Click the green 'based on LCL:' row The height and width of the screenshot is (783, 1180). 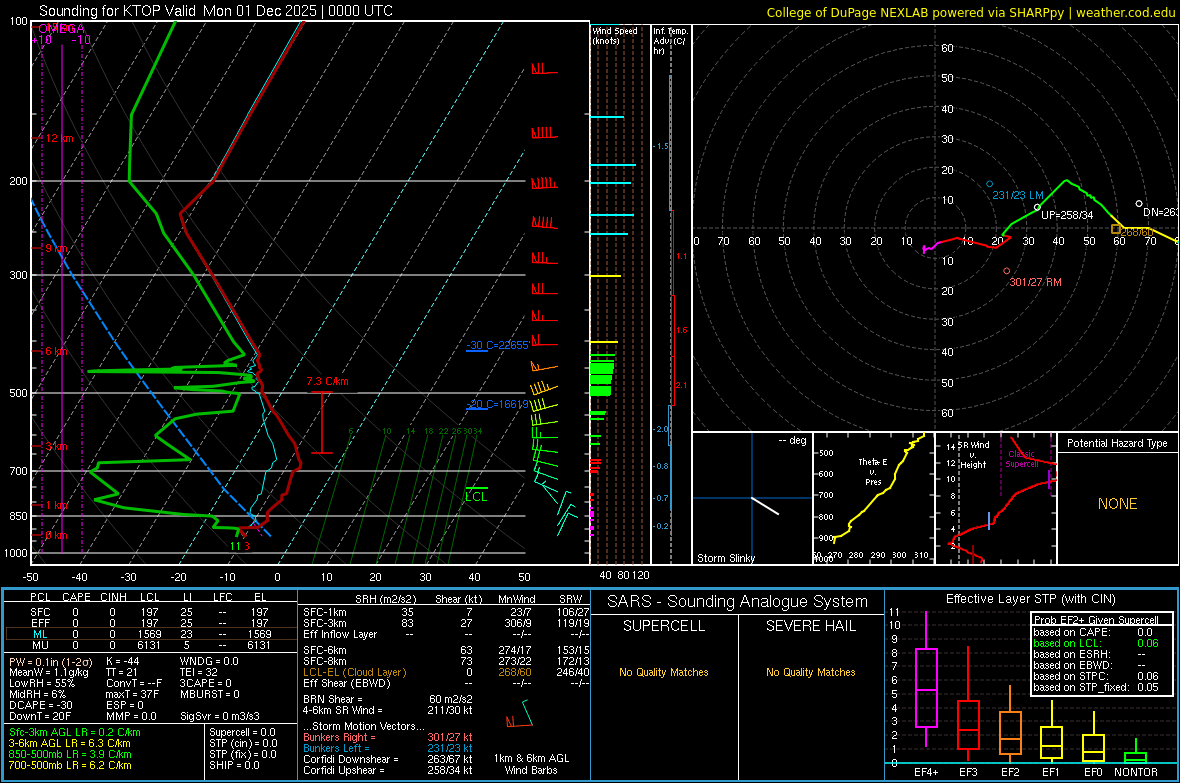[x=1096, y=643]
